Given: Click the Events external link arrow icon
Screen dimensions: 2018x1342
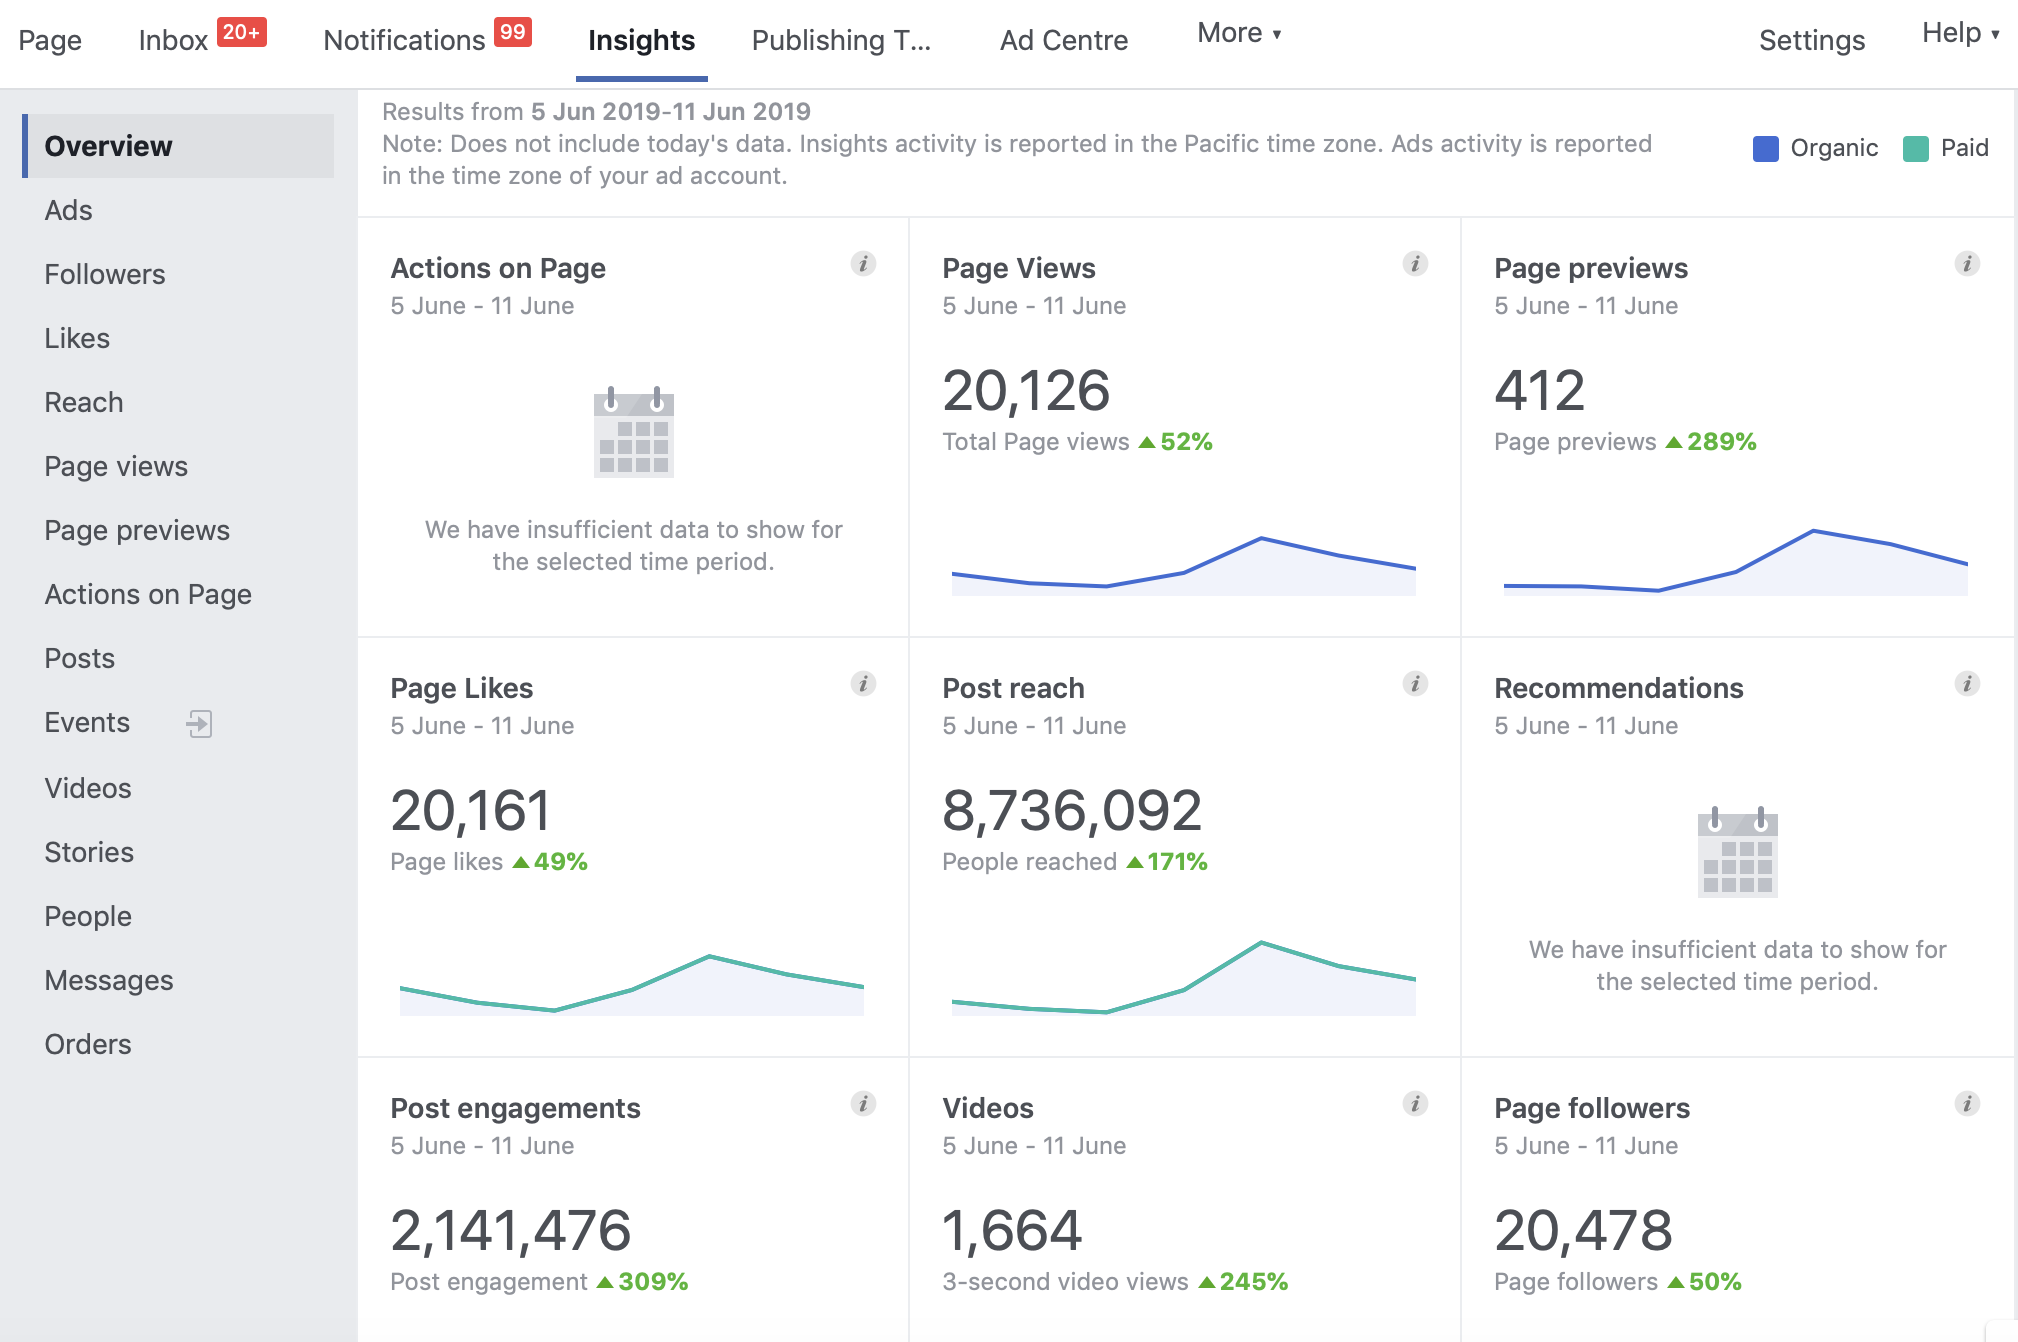Looking at the screenshot, I should point(199,724).
